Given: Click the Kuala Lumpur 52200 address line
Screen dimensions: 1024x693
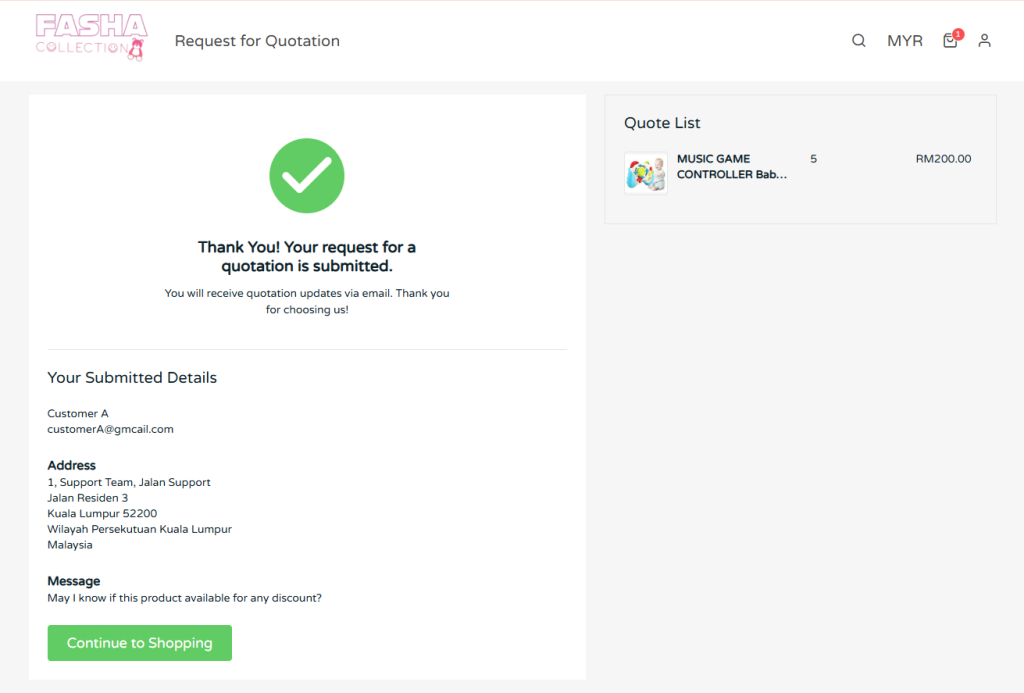Looking at the screenshot, I should 102,513.
